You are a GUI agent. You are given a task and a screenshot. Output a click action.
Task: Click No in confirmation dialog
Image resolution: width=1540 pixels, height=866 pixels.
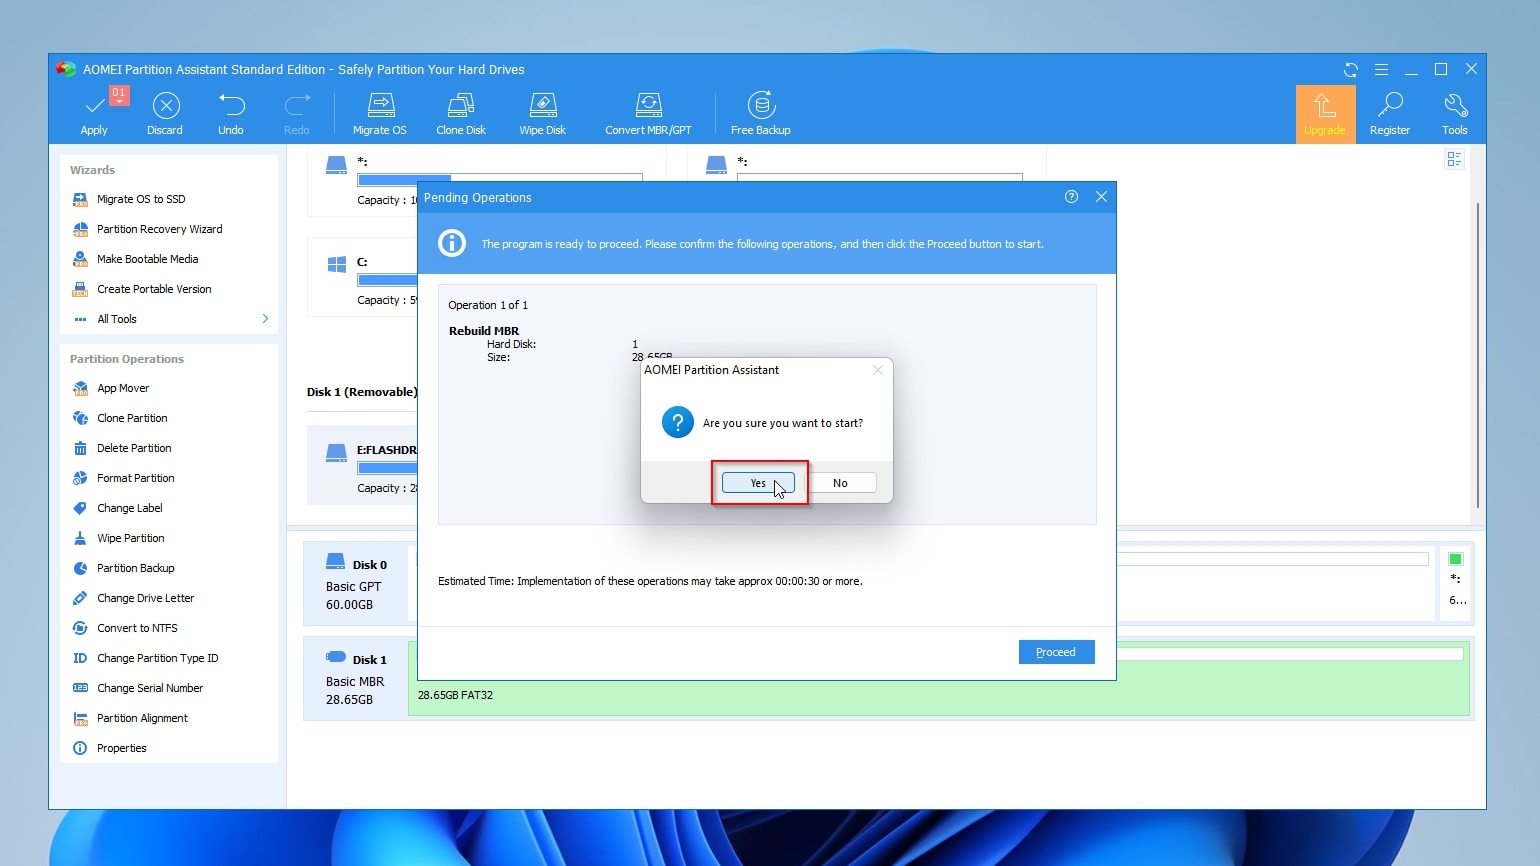click(x=840, y=483)
